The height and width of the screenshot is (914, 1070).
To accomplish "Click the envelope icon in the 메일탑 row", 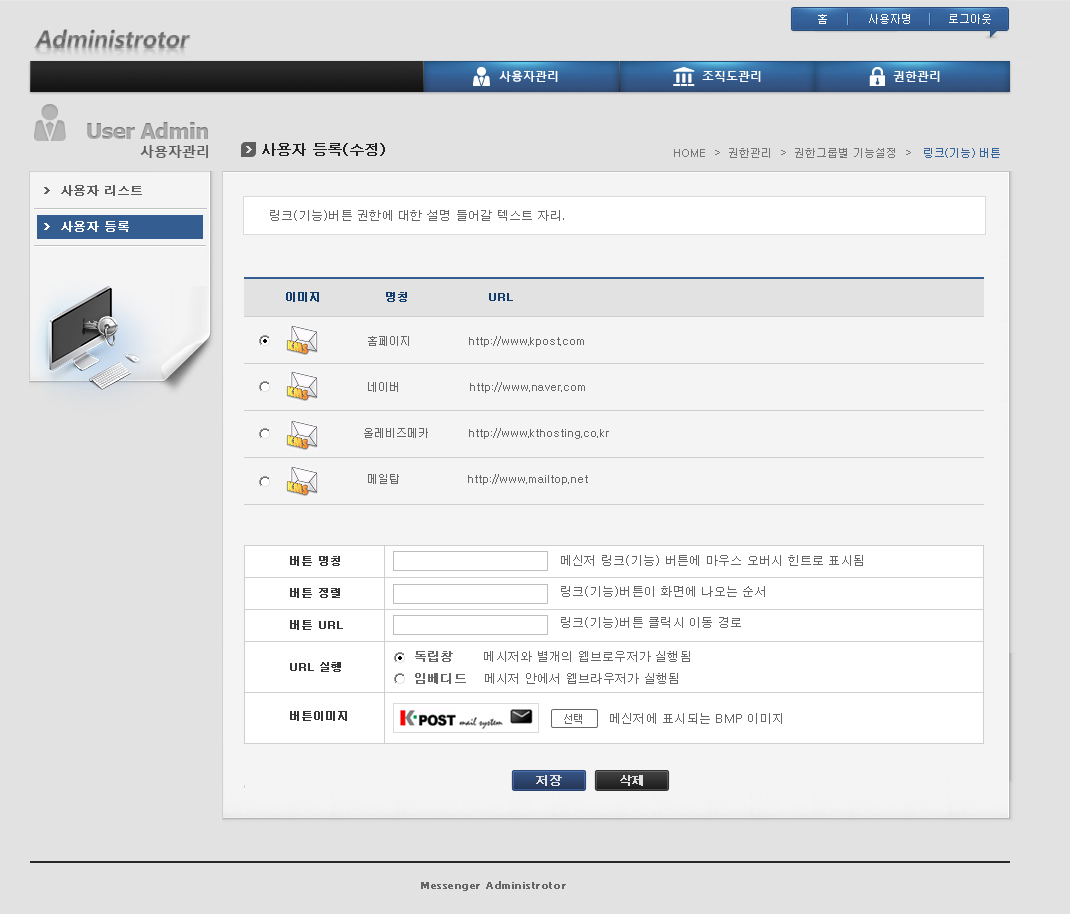I will click(302, 481).
